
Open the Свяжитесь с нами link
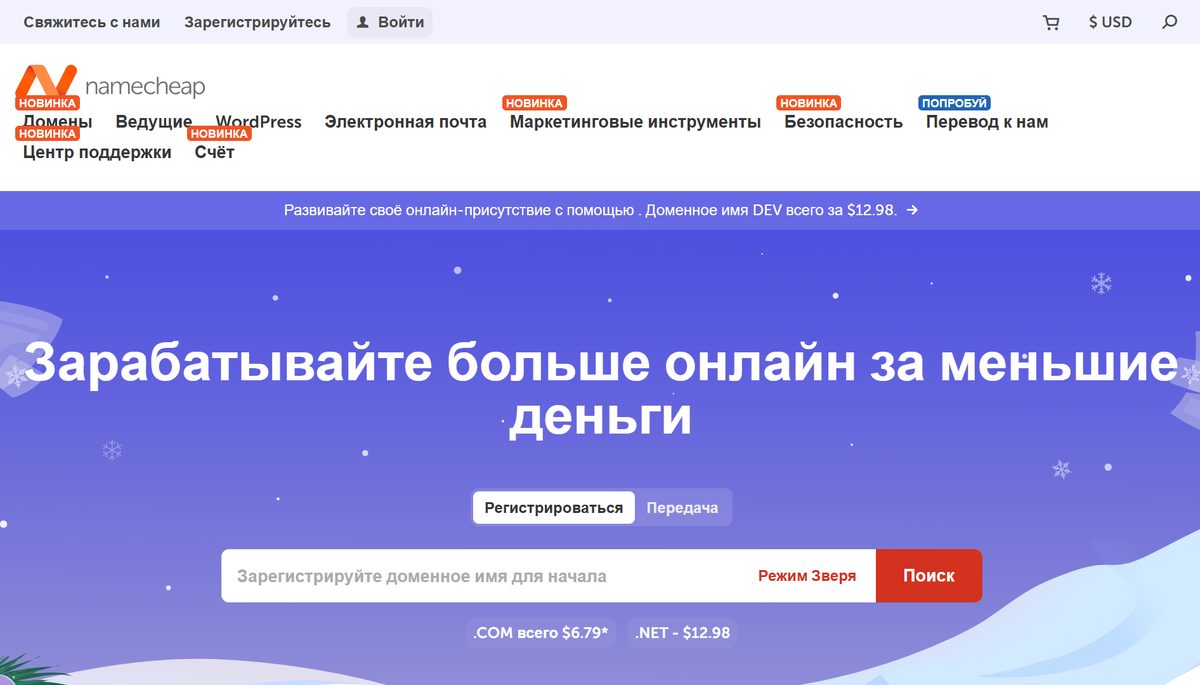(92, 22)
